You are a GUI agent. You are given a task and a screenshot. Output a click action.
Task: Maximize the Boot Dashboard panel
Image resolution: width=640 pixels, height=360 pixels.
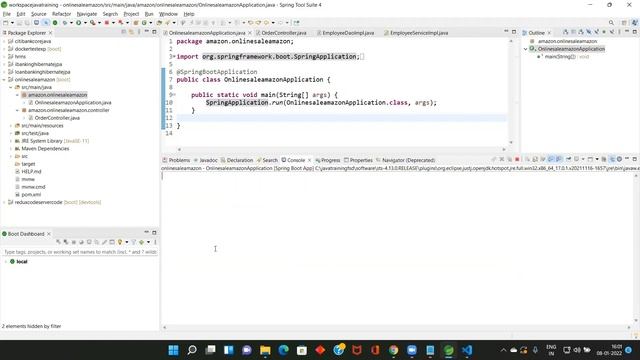pyautogui.click(x=154, y=233)
